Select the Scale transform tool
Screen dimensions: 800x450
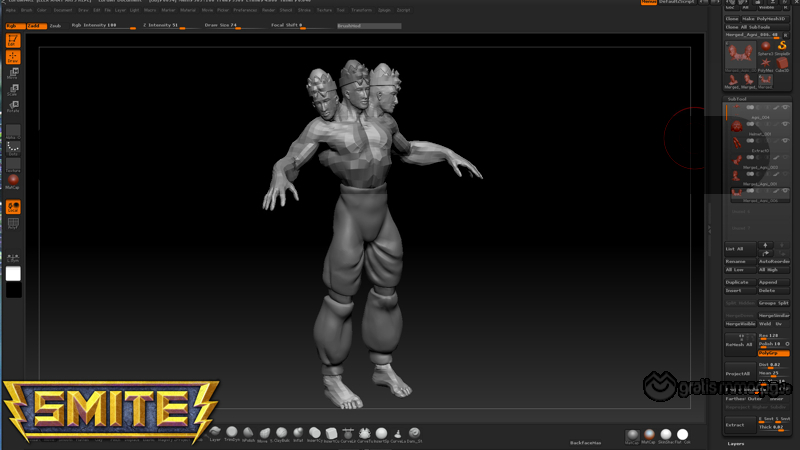pyautogui.click(x=13, y=90)
